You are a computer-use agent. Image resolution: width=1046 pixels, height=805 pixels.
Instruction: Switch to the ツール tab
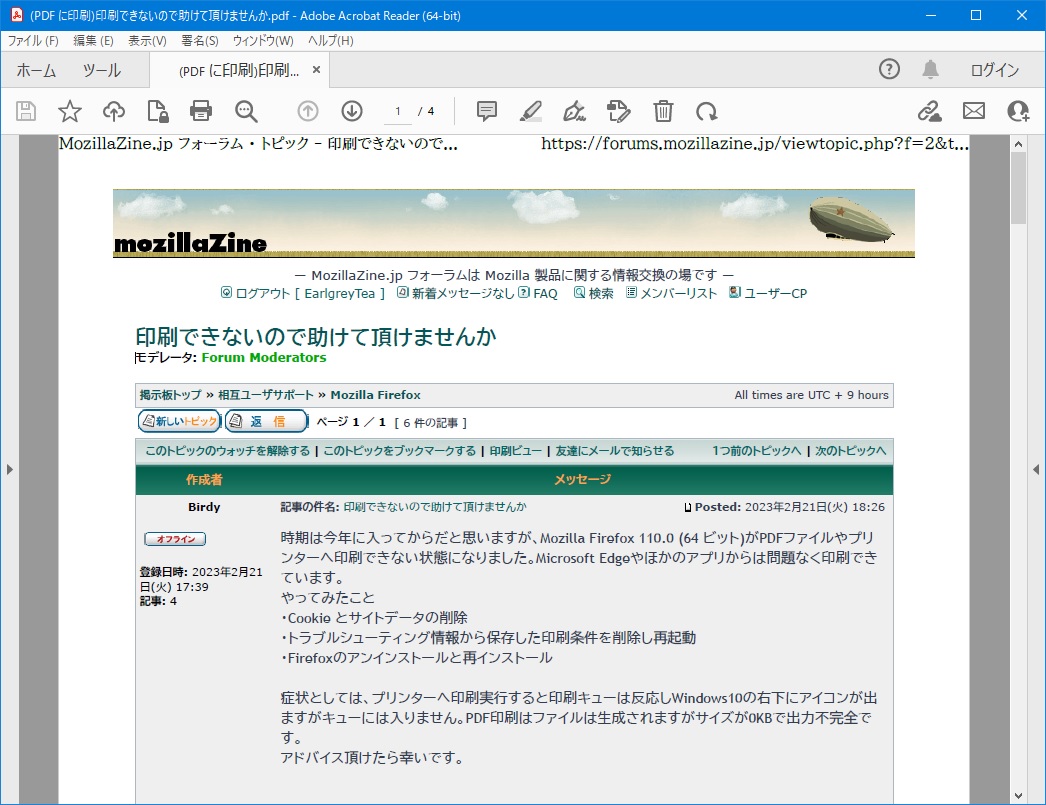coord(101,70)
